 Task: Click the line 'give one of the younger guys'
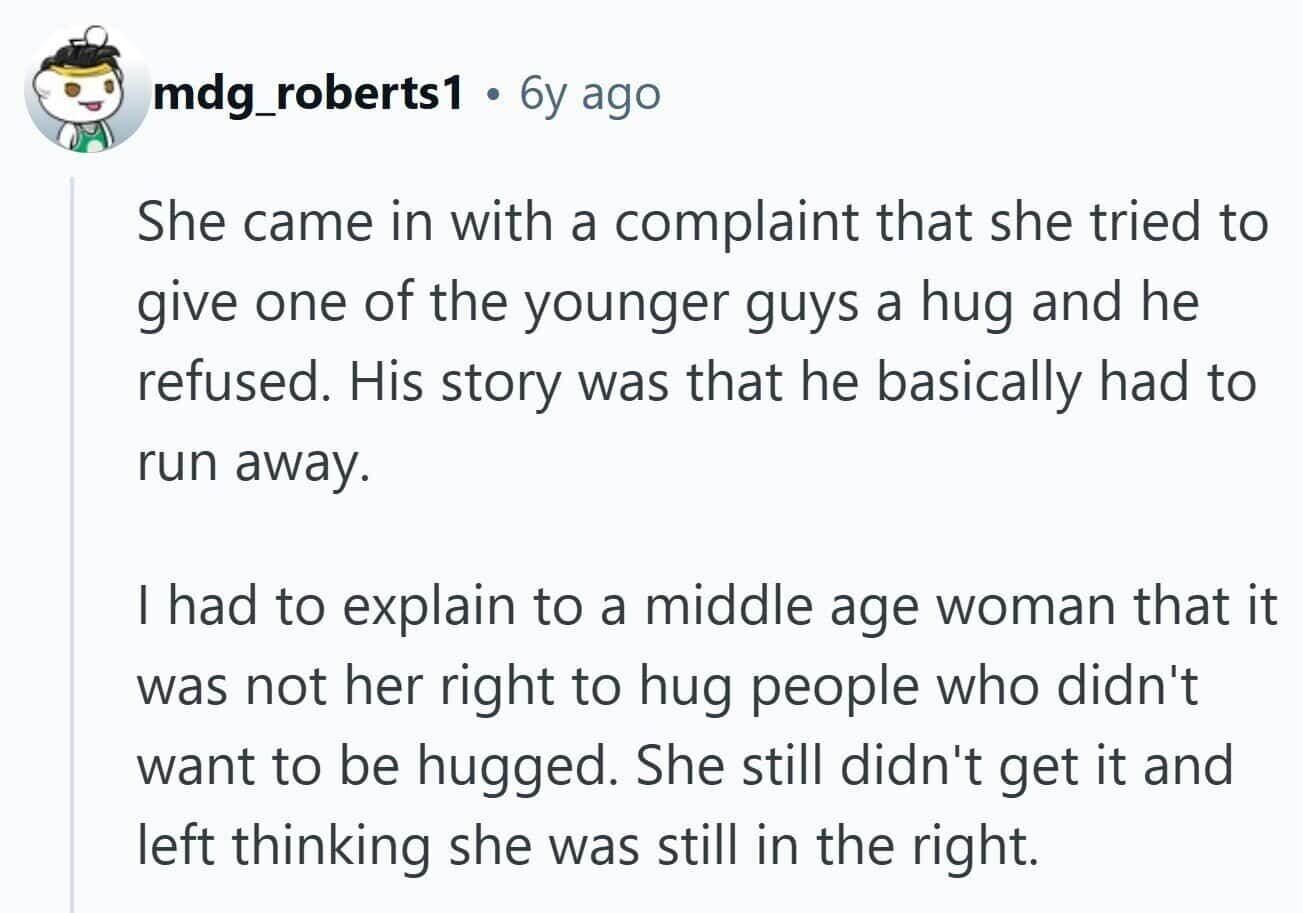667,304
